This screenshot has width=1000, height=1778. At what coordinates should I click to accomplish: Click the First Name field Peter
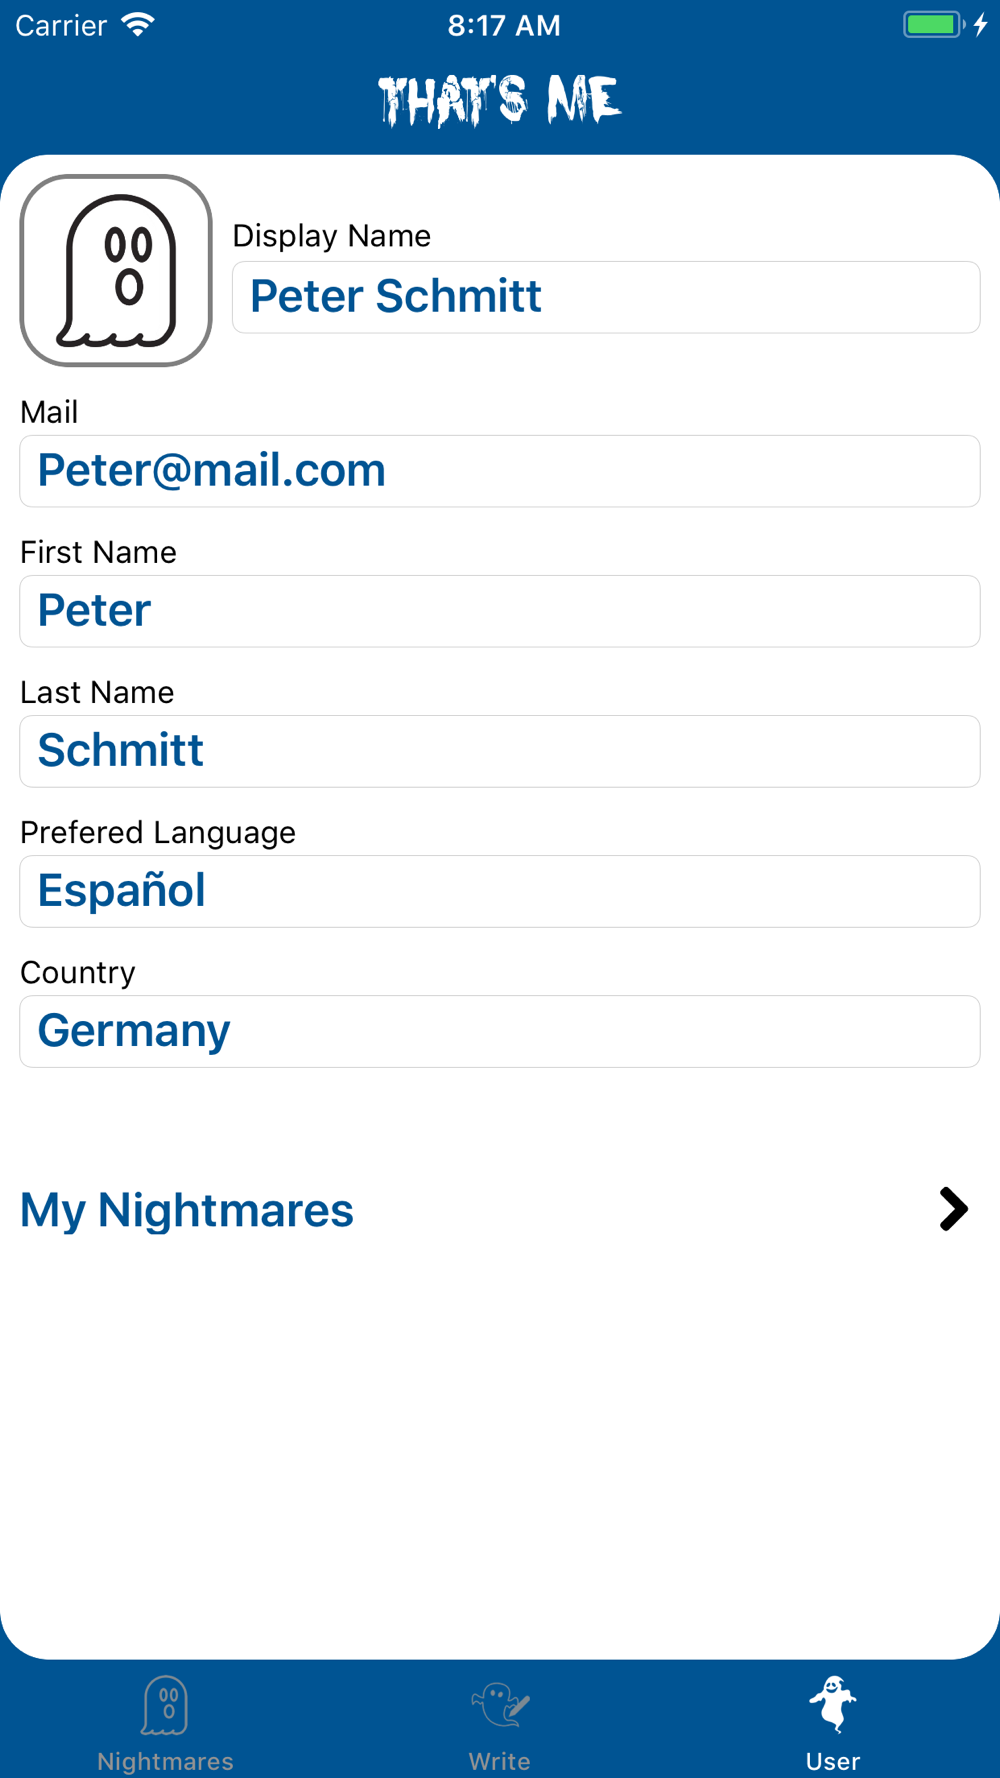click(x=500, y=611)
